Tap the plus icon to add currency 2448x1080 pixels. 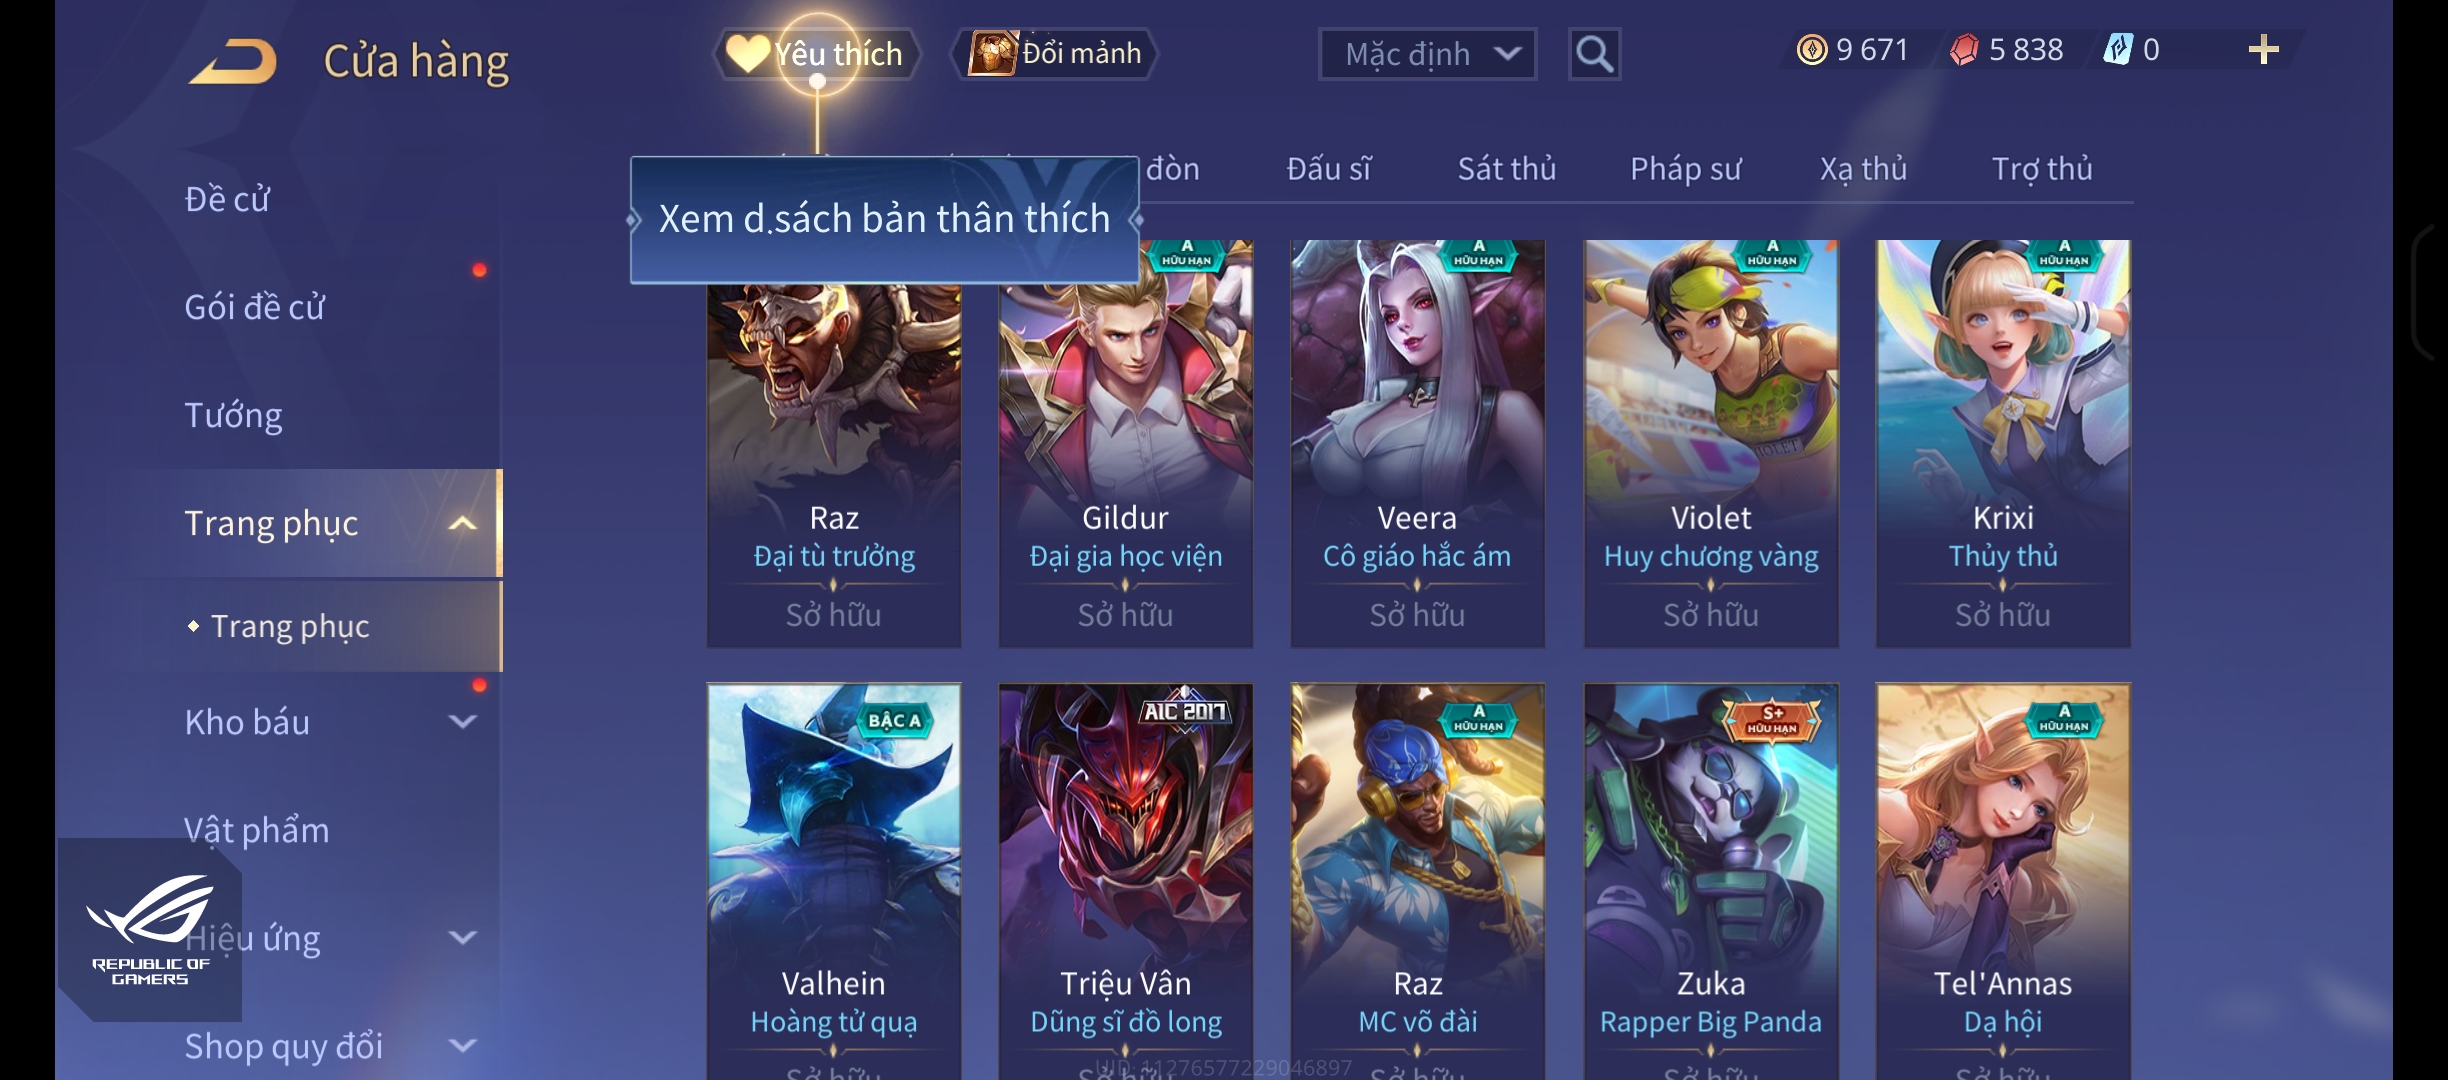2263,50
